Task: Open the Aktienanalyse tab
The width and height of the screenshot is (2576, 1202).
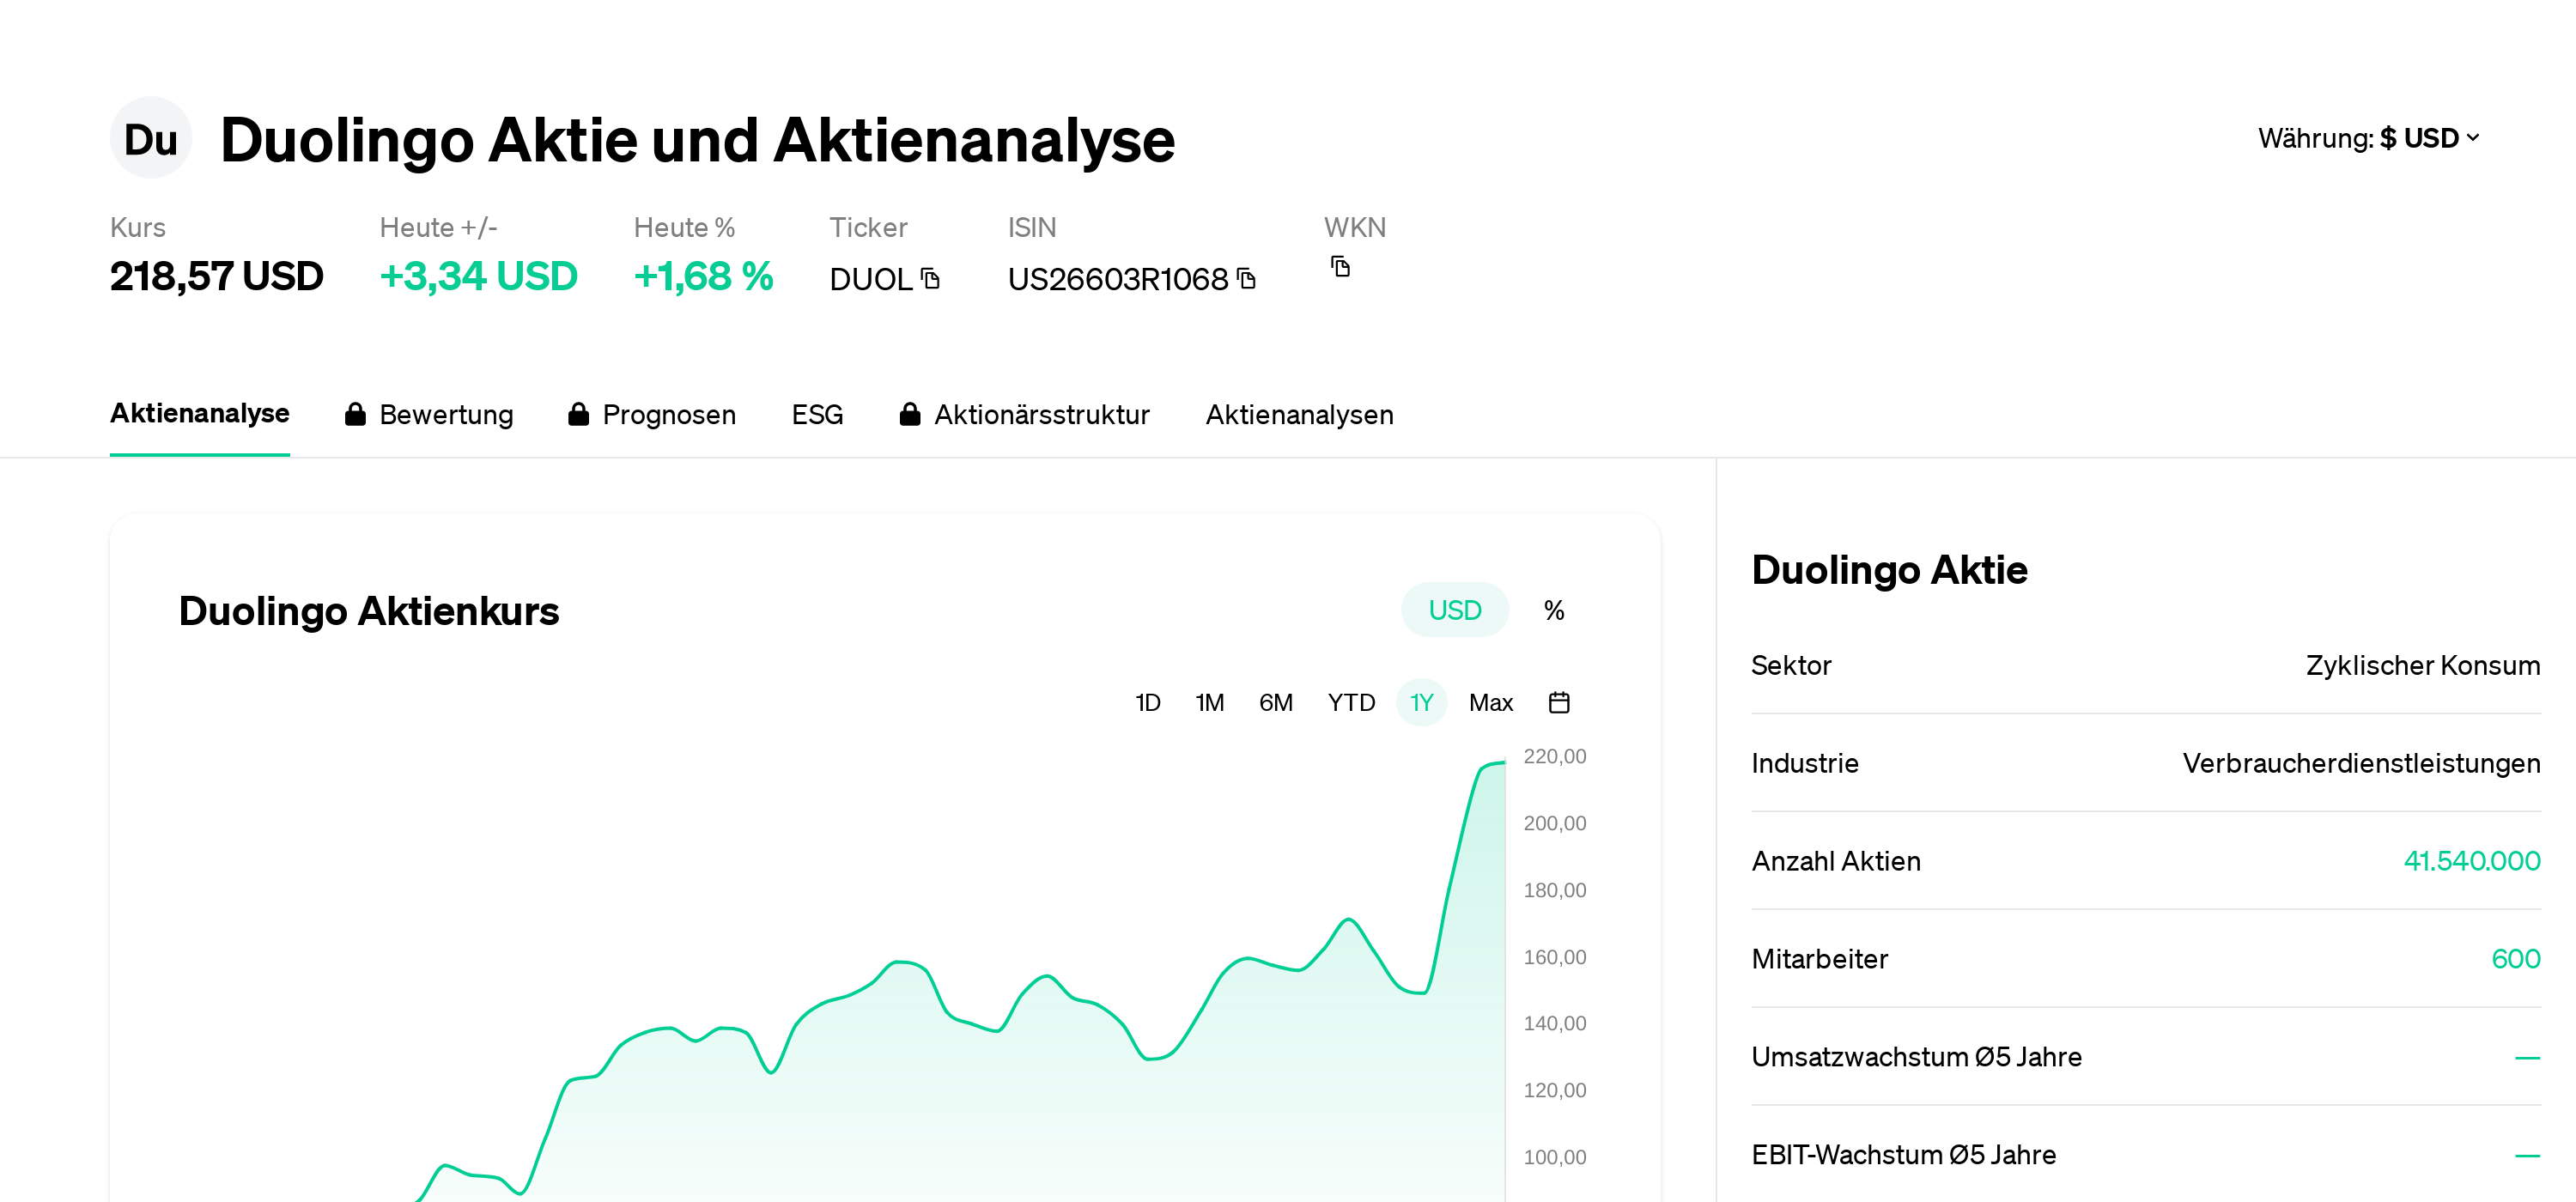Action: point(200,413)
